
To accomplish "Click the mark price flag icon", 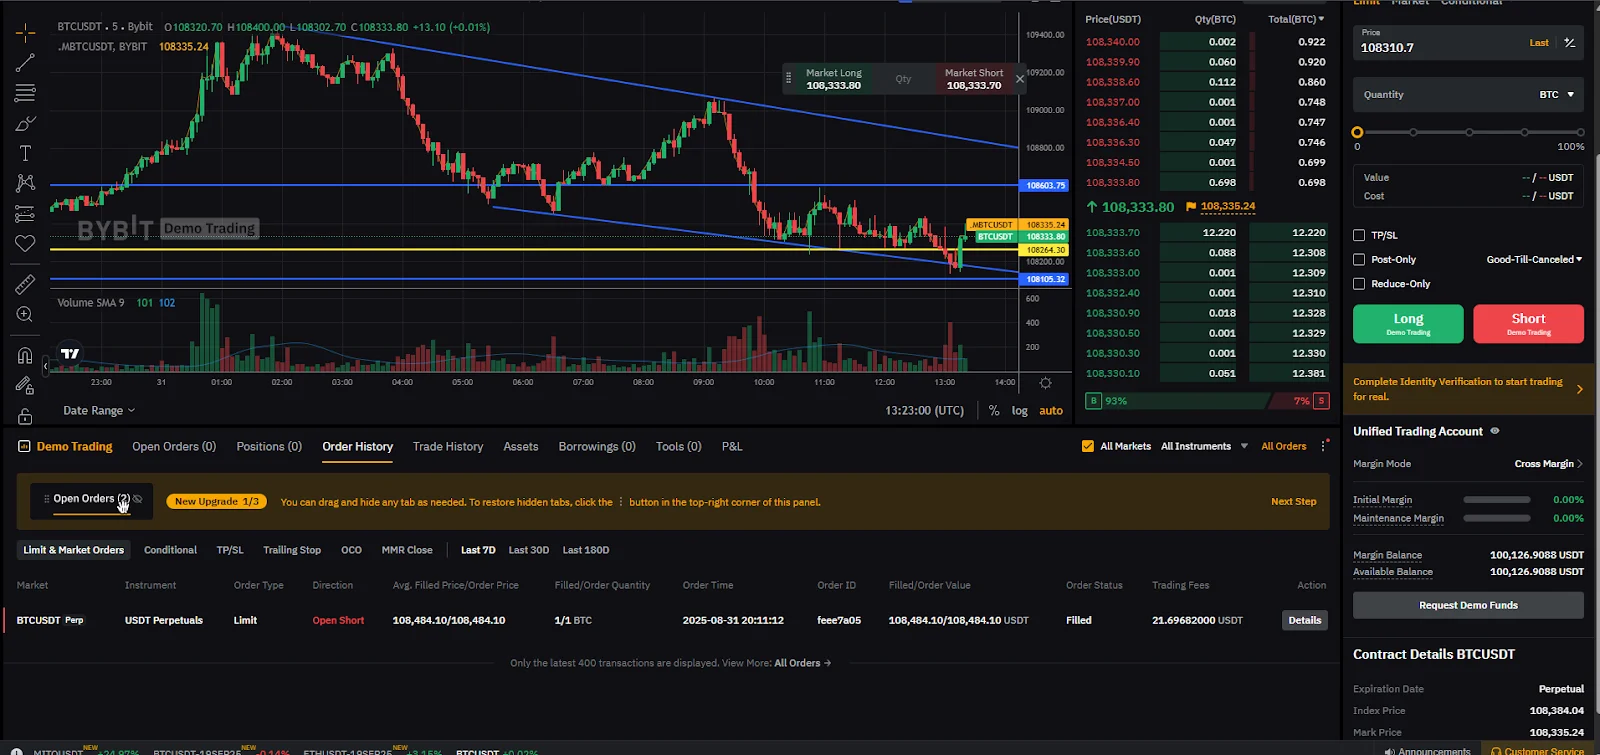I will pyautogui.click(x=1190, y=207).
